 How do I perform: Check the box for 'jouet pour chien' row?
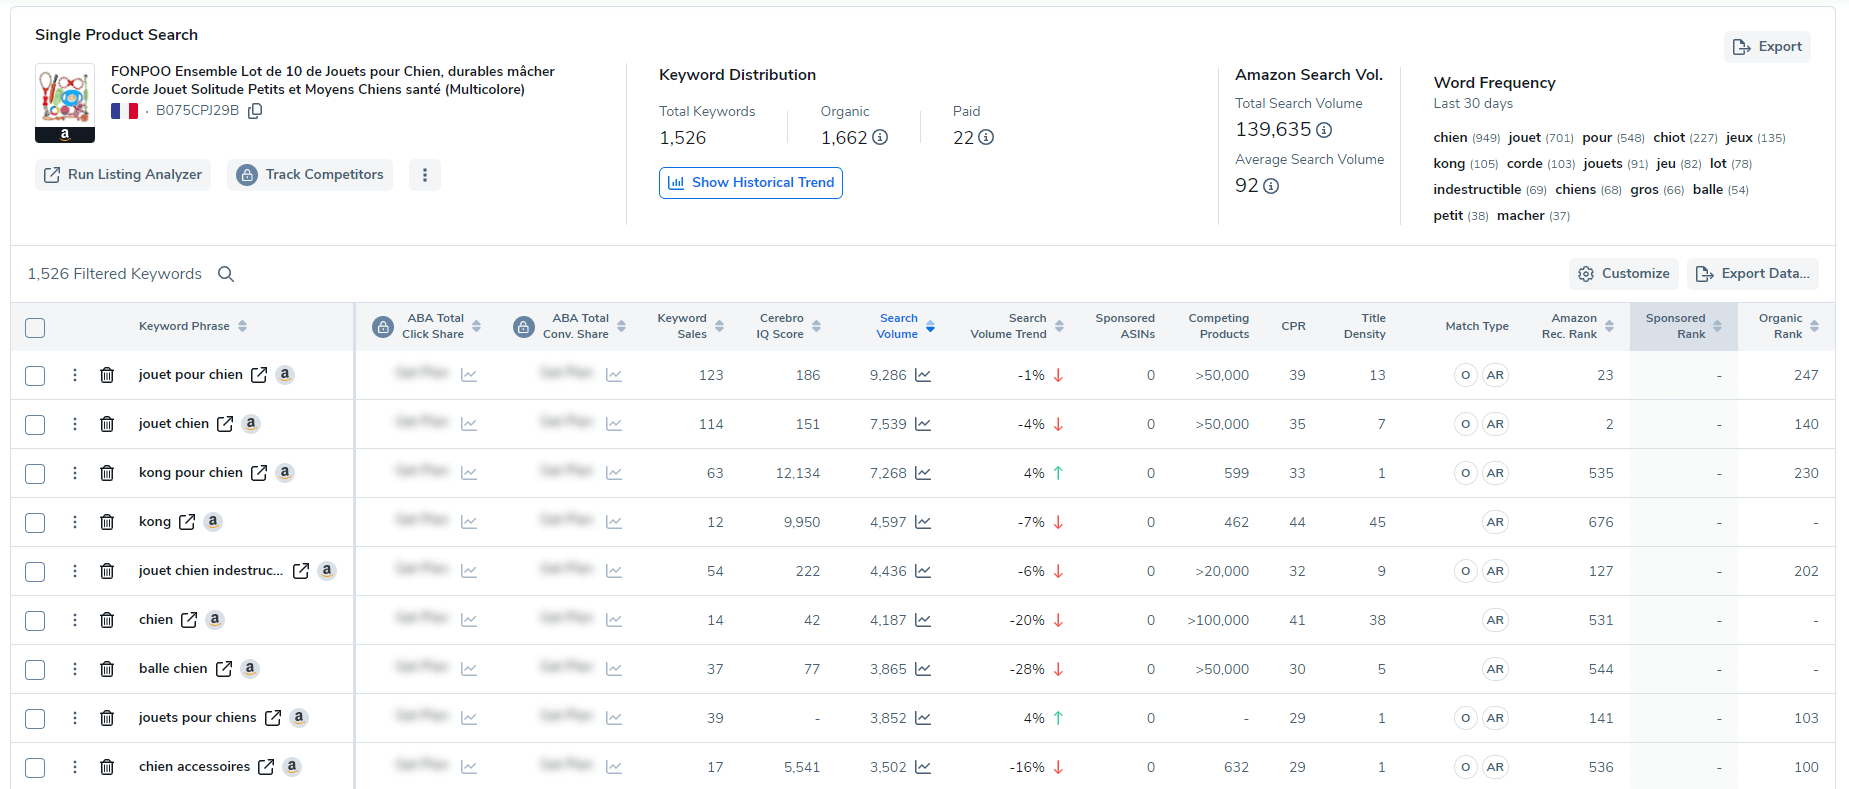pos(35,375)
